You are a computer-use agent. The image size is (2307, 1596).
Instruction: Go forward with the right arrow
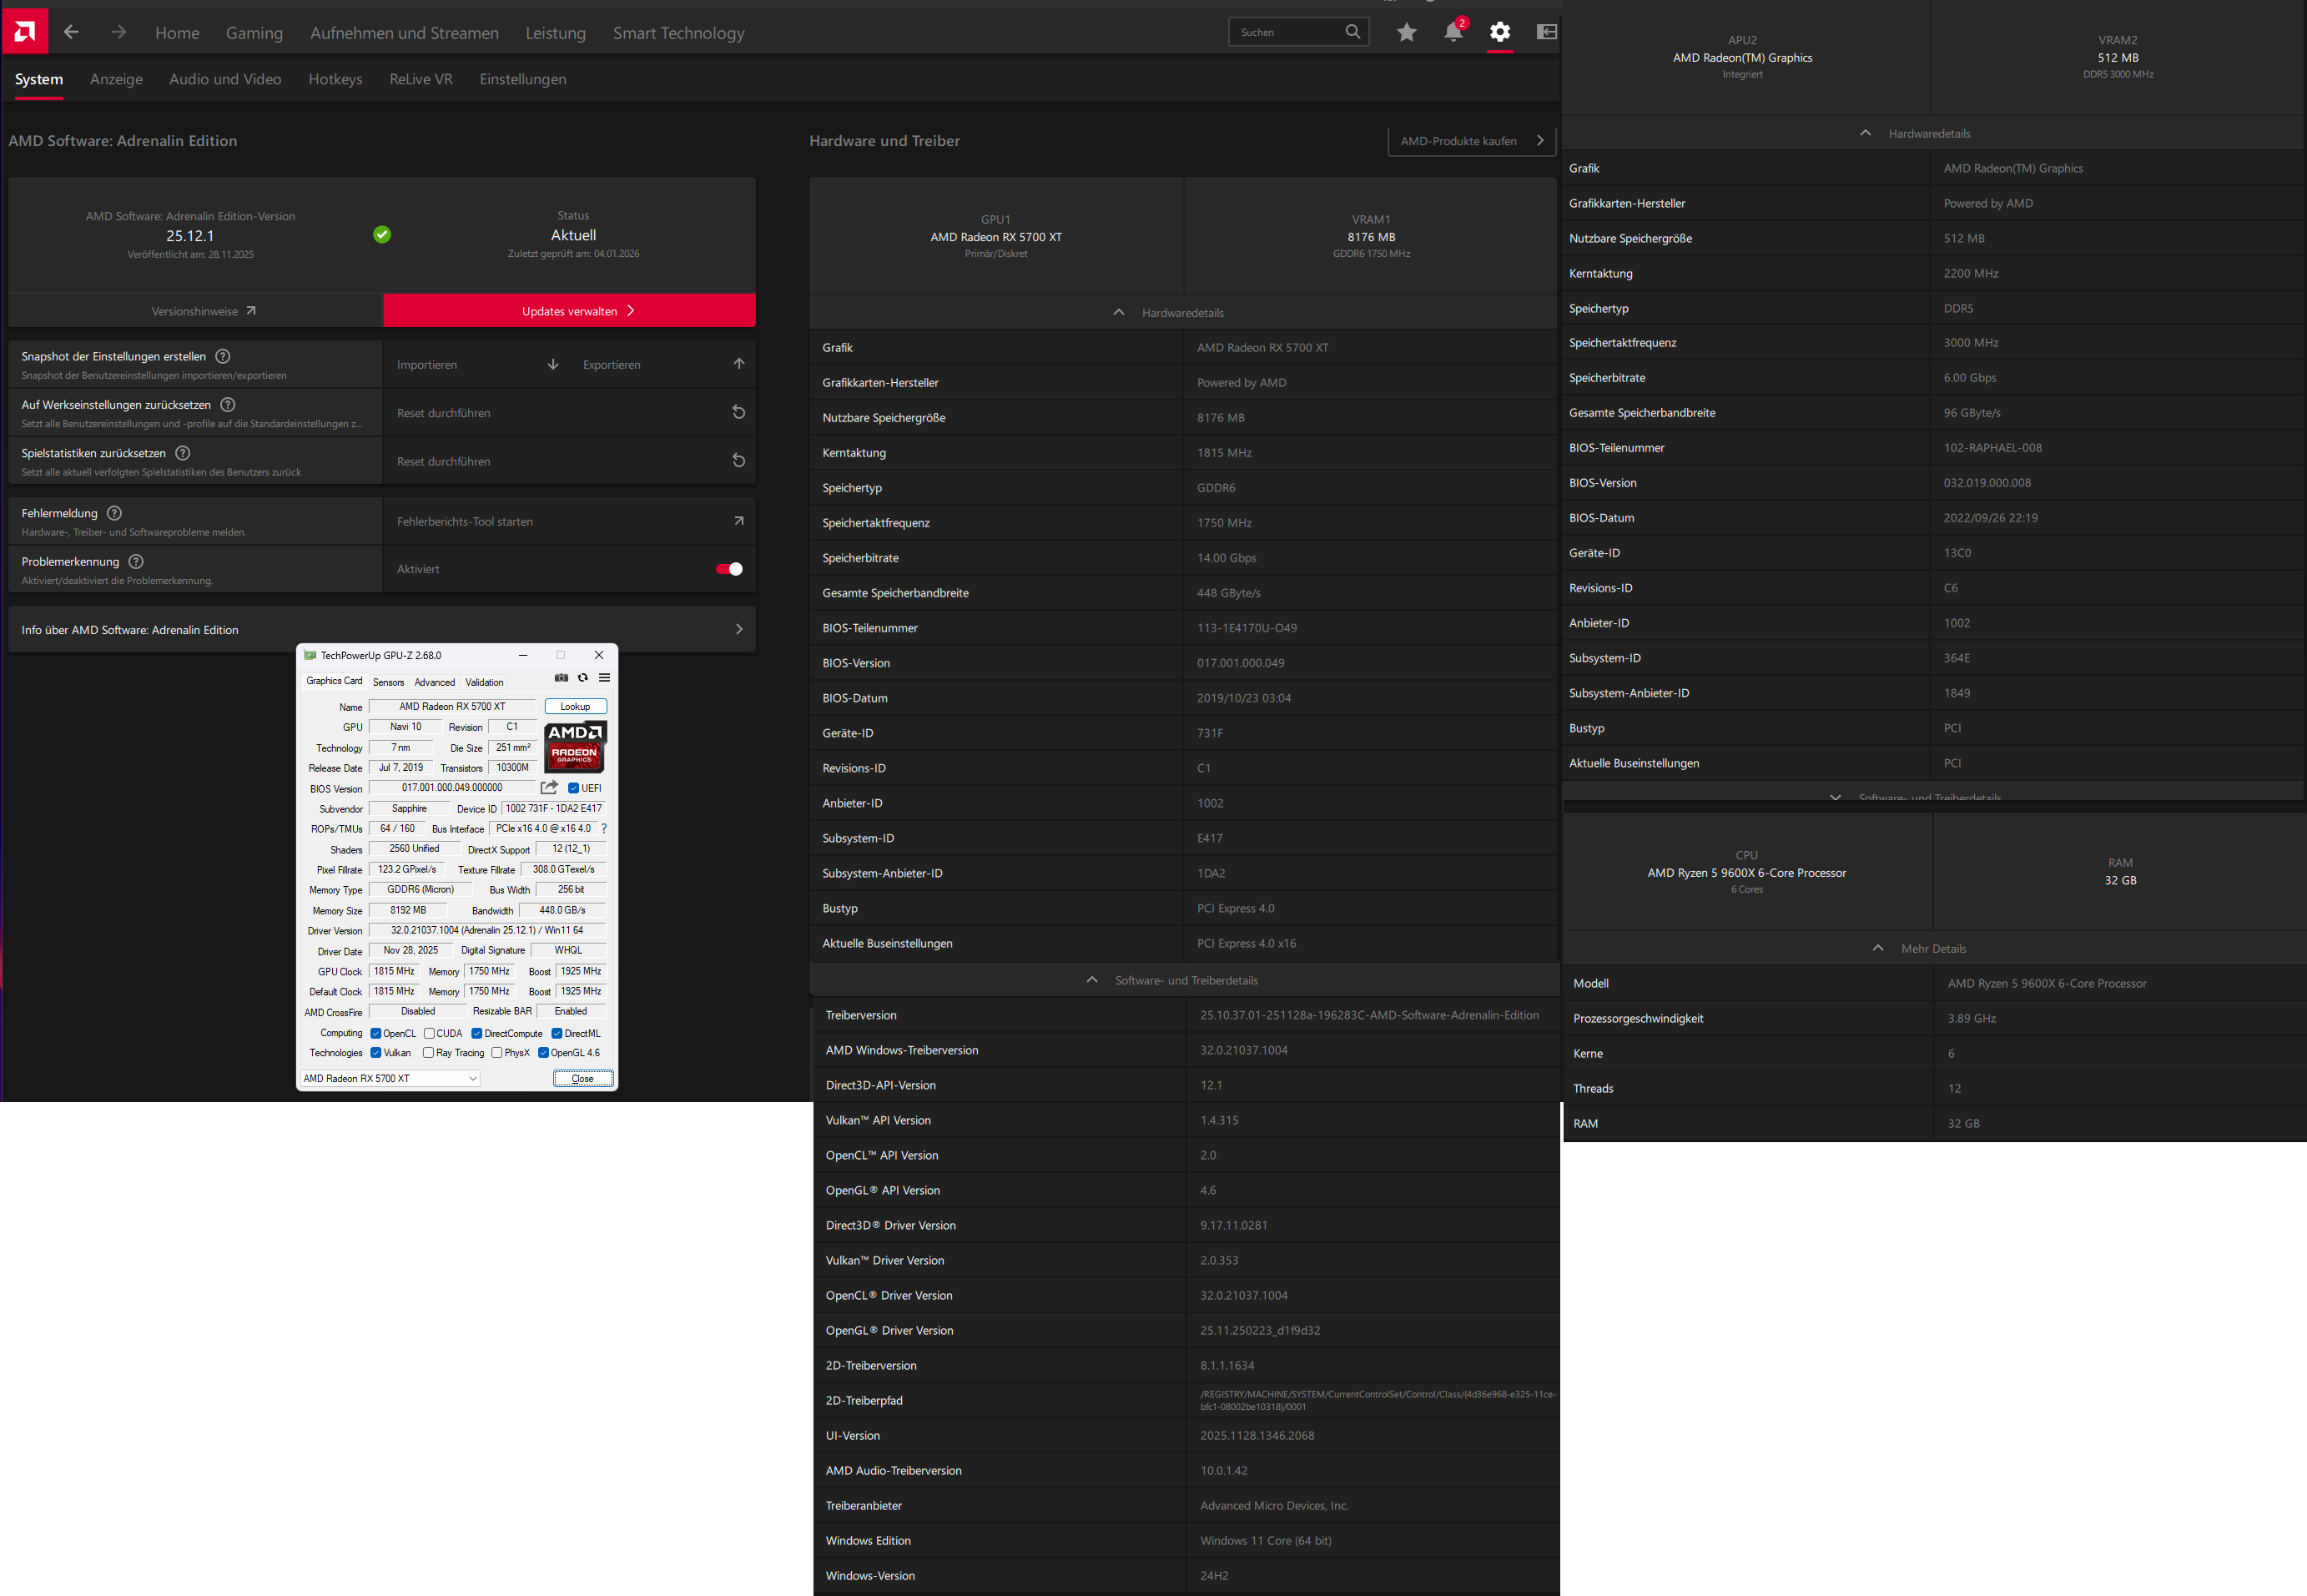[x=119, y=32]
